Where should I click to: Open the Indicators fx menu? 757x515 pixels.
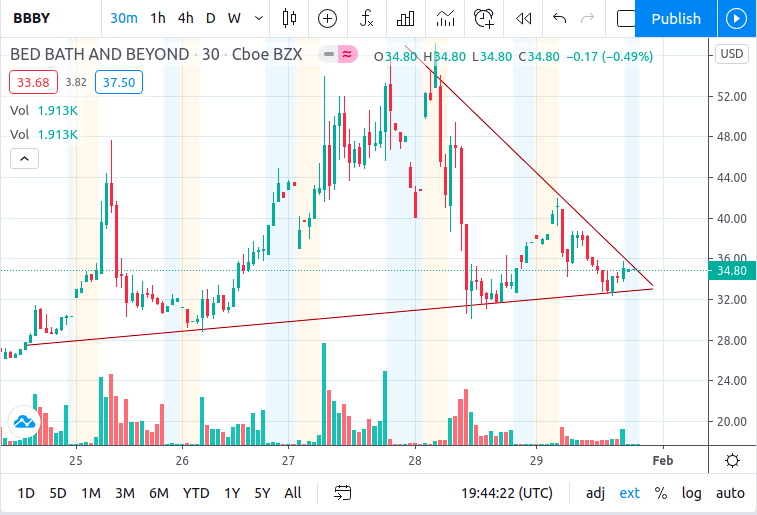tap(366, 18)
